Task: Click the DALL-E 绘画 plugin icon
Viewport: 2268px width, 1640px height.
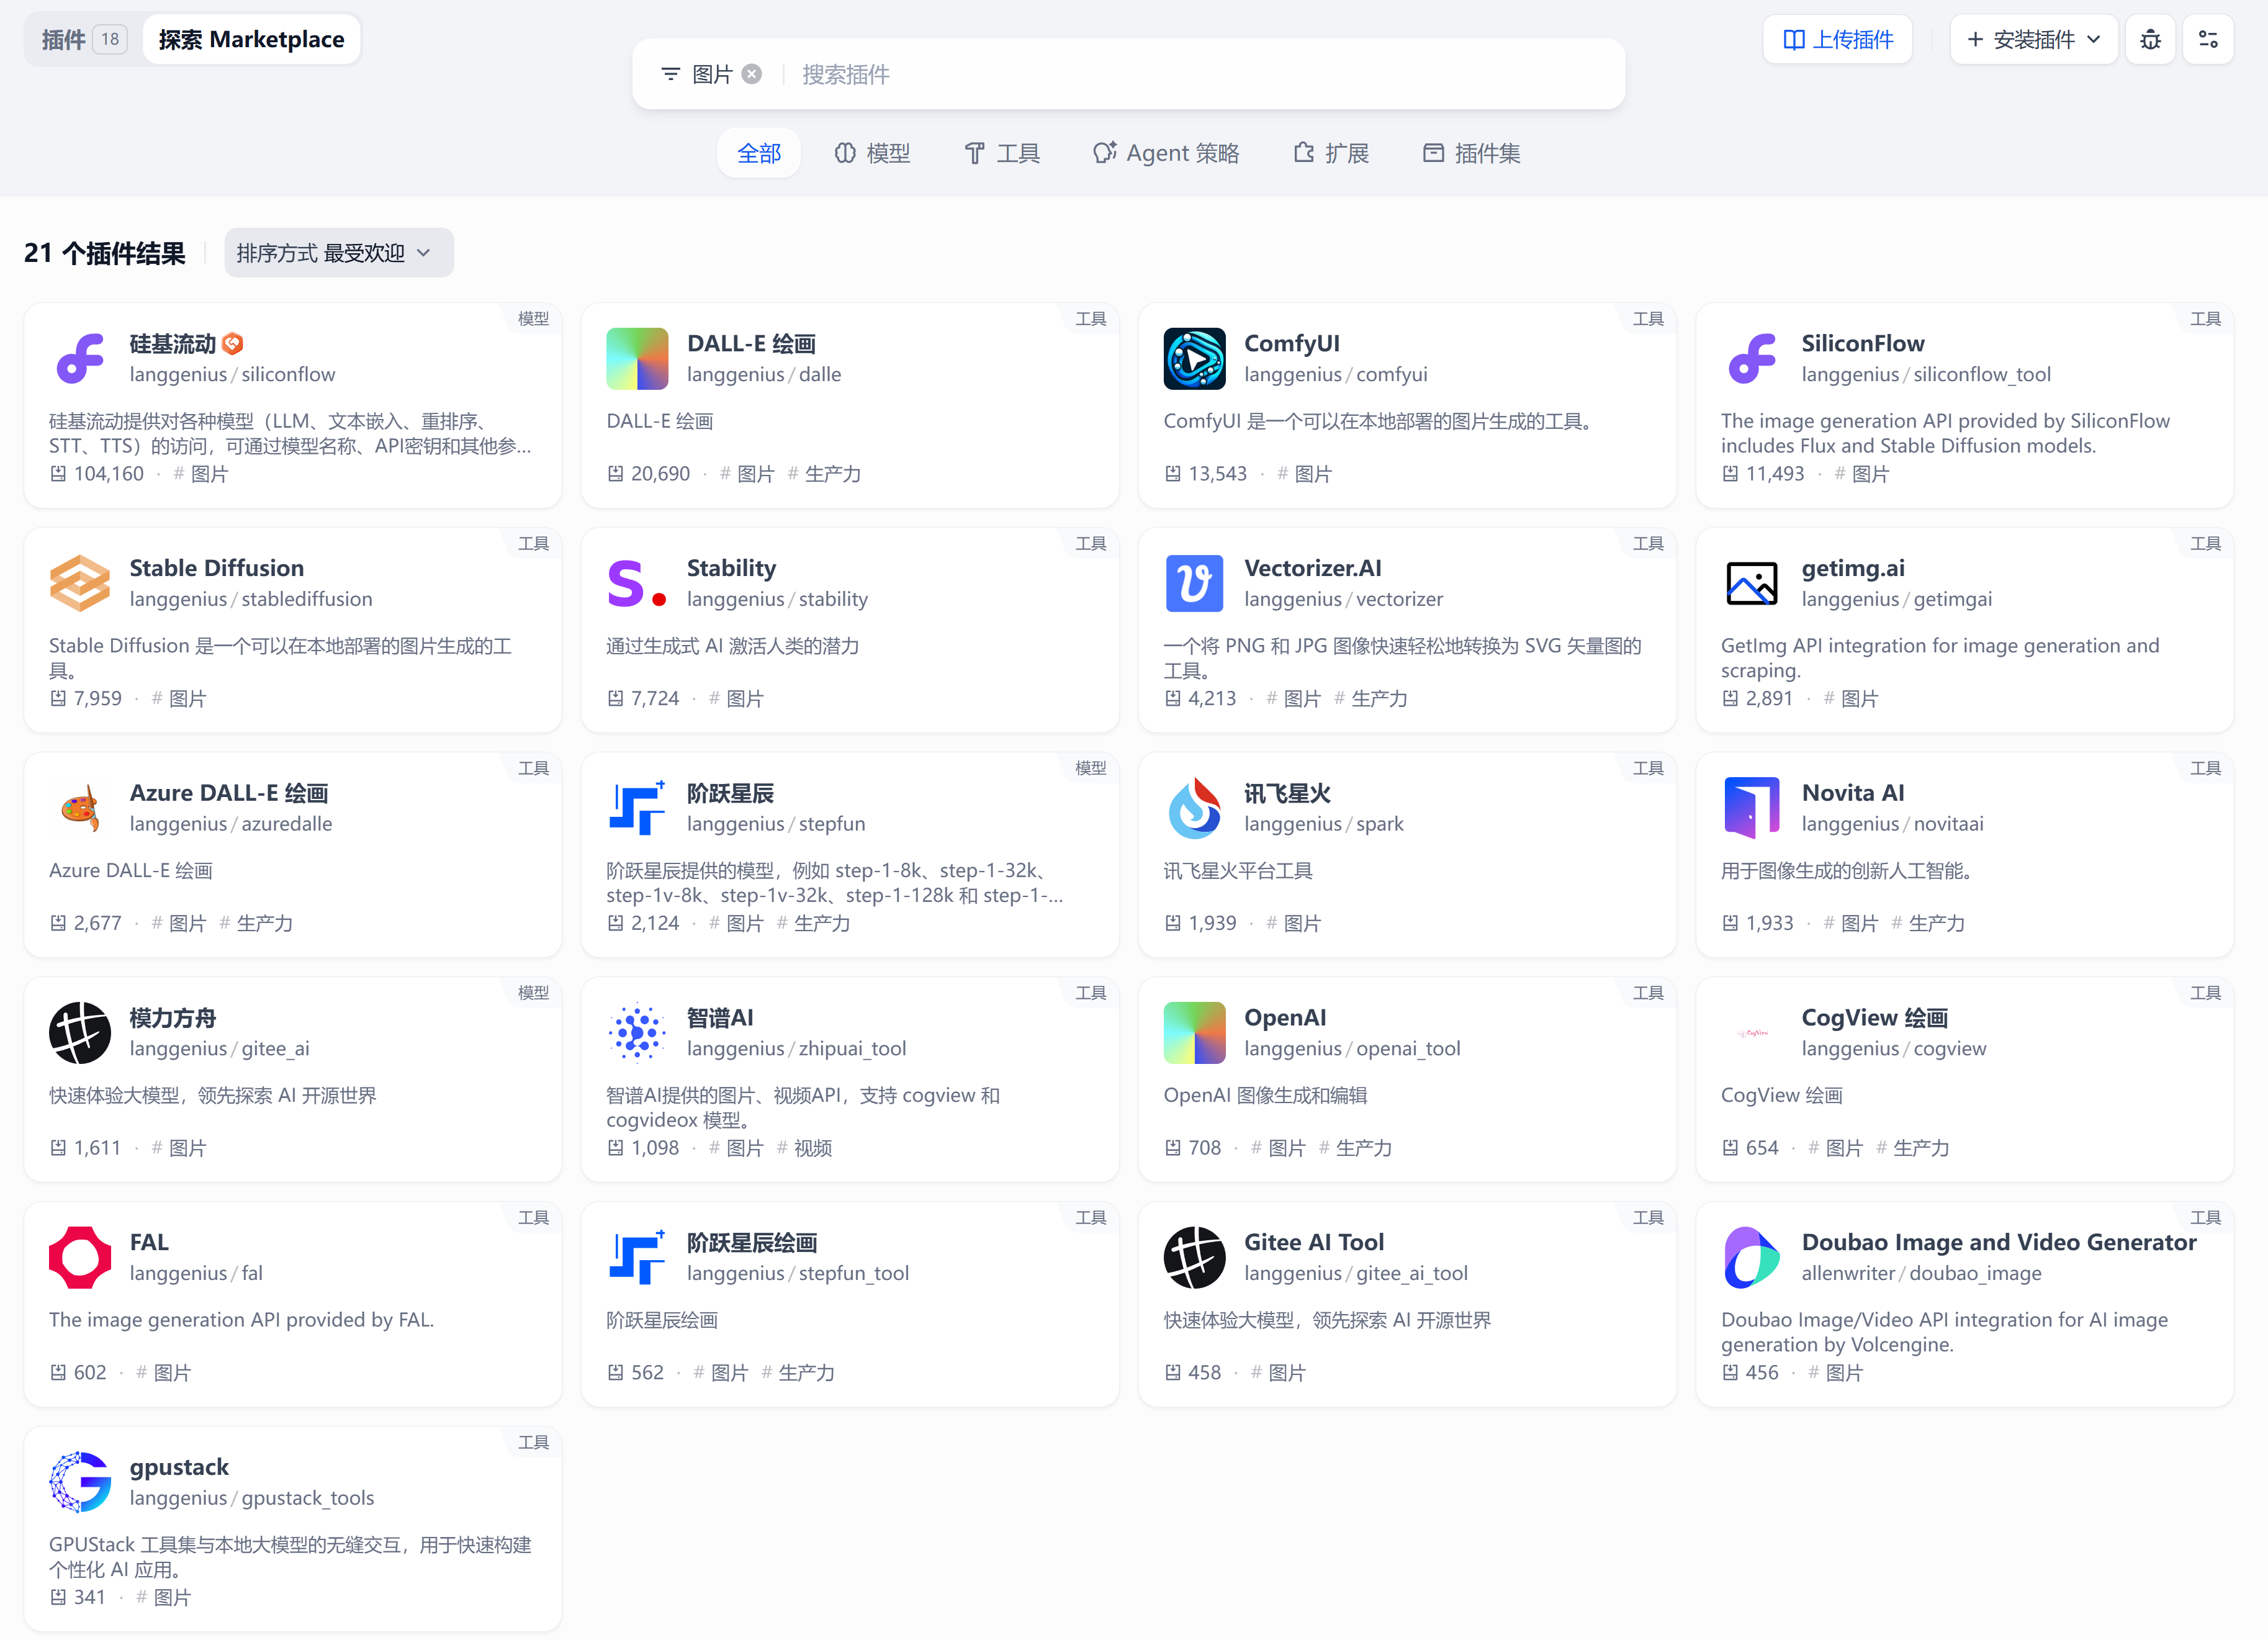Action: (x=637, y=358)
